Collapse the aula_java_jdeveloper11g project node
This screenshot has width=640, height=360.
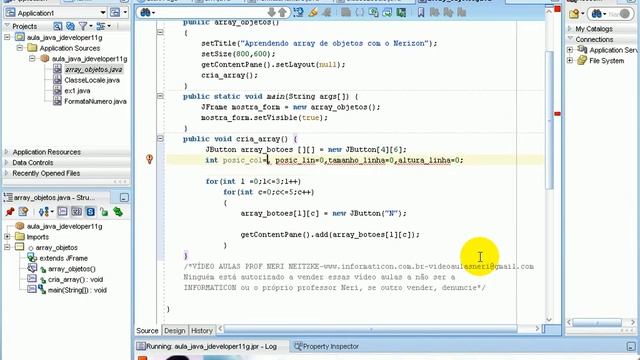7,37
